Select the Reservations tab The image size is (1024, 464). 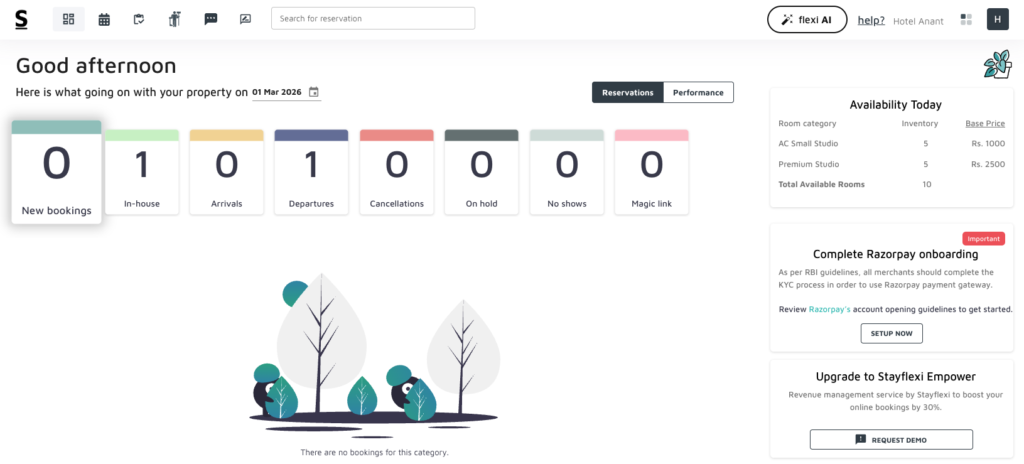tap(627, 92)
